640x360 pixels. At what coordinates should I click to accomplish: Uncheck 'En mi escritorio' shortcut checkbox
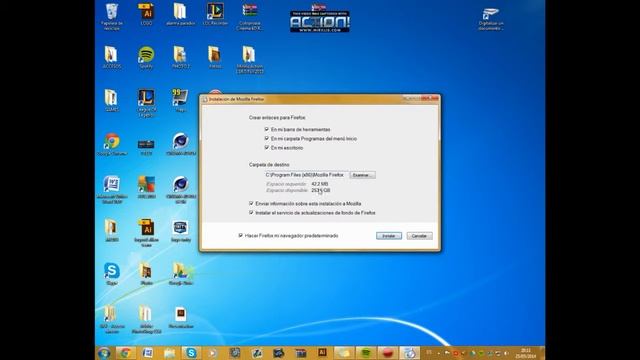267,148
